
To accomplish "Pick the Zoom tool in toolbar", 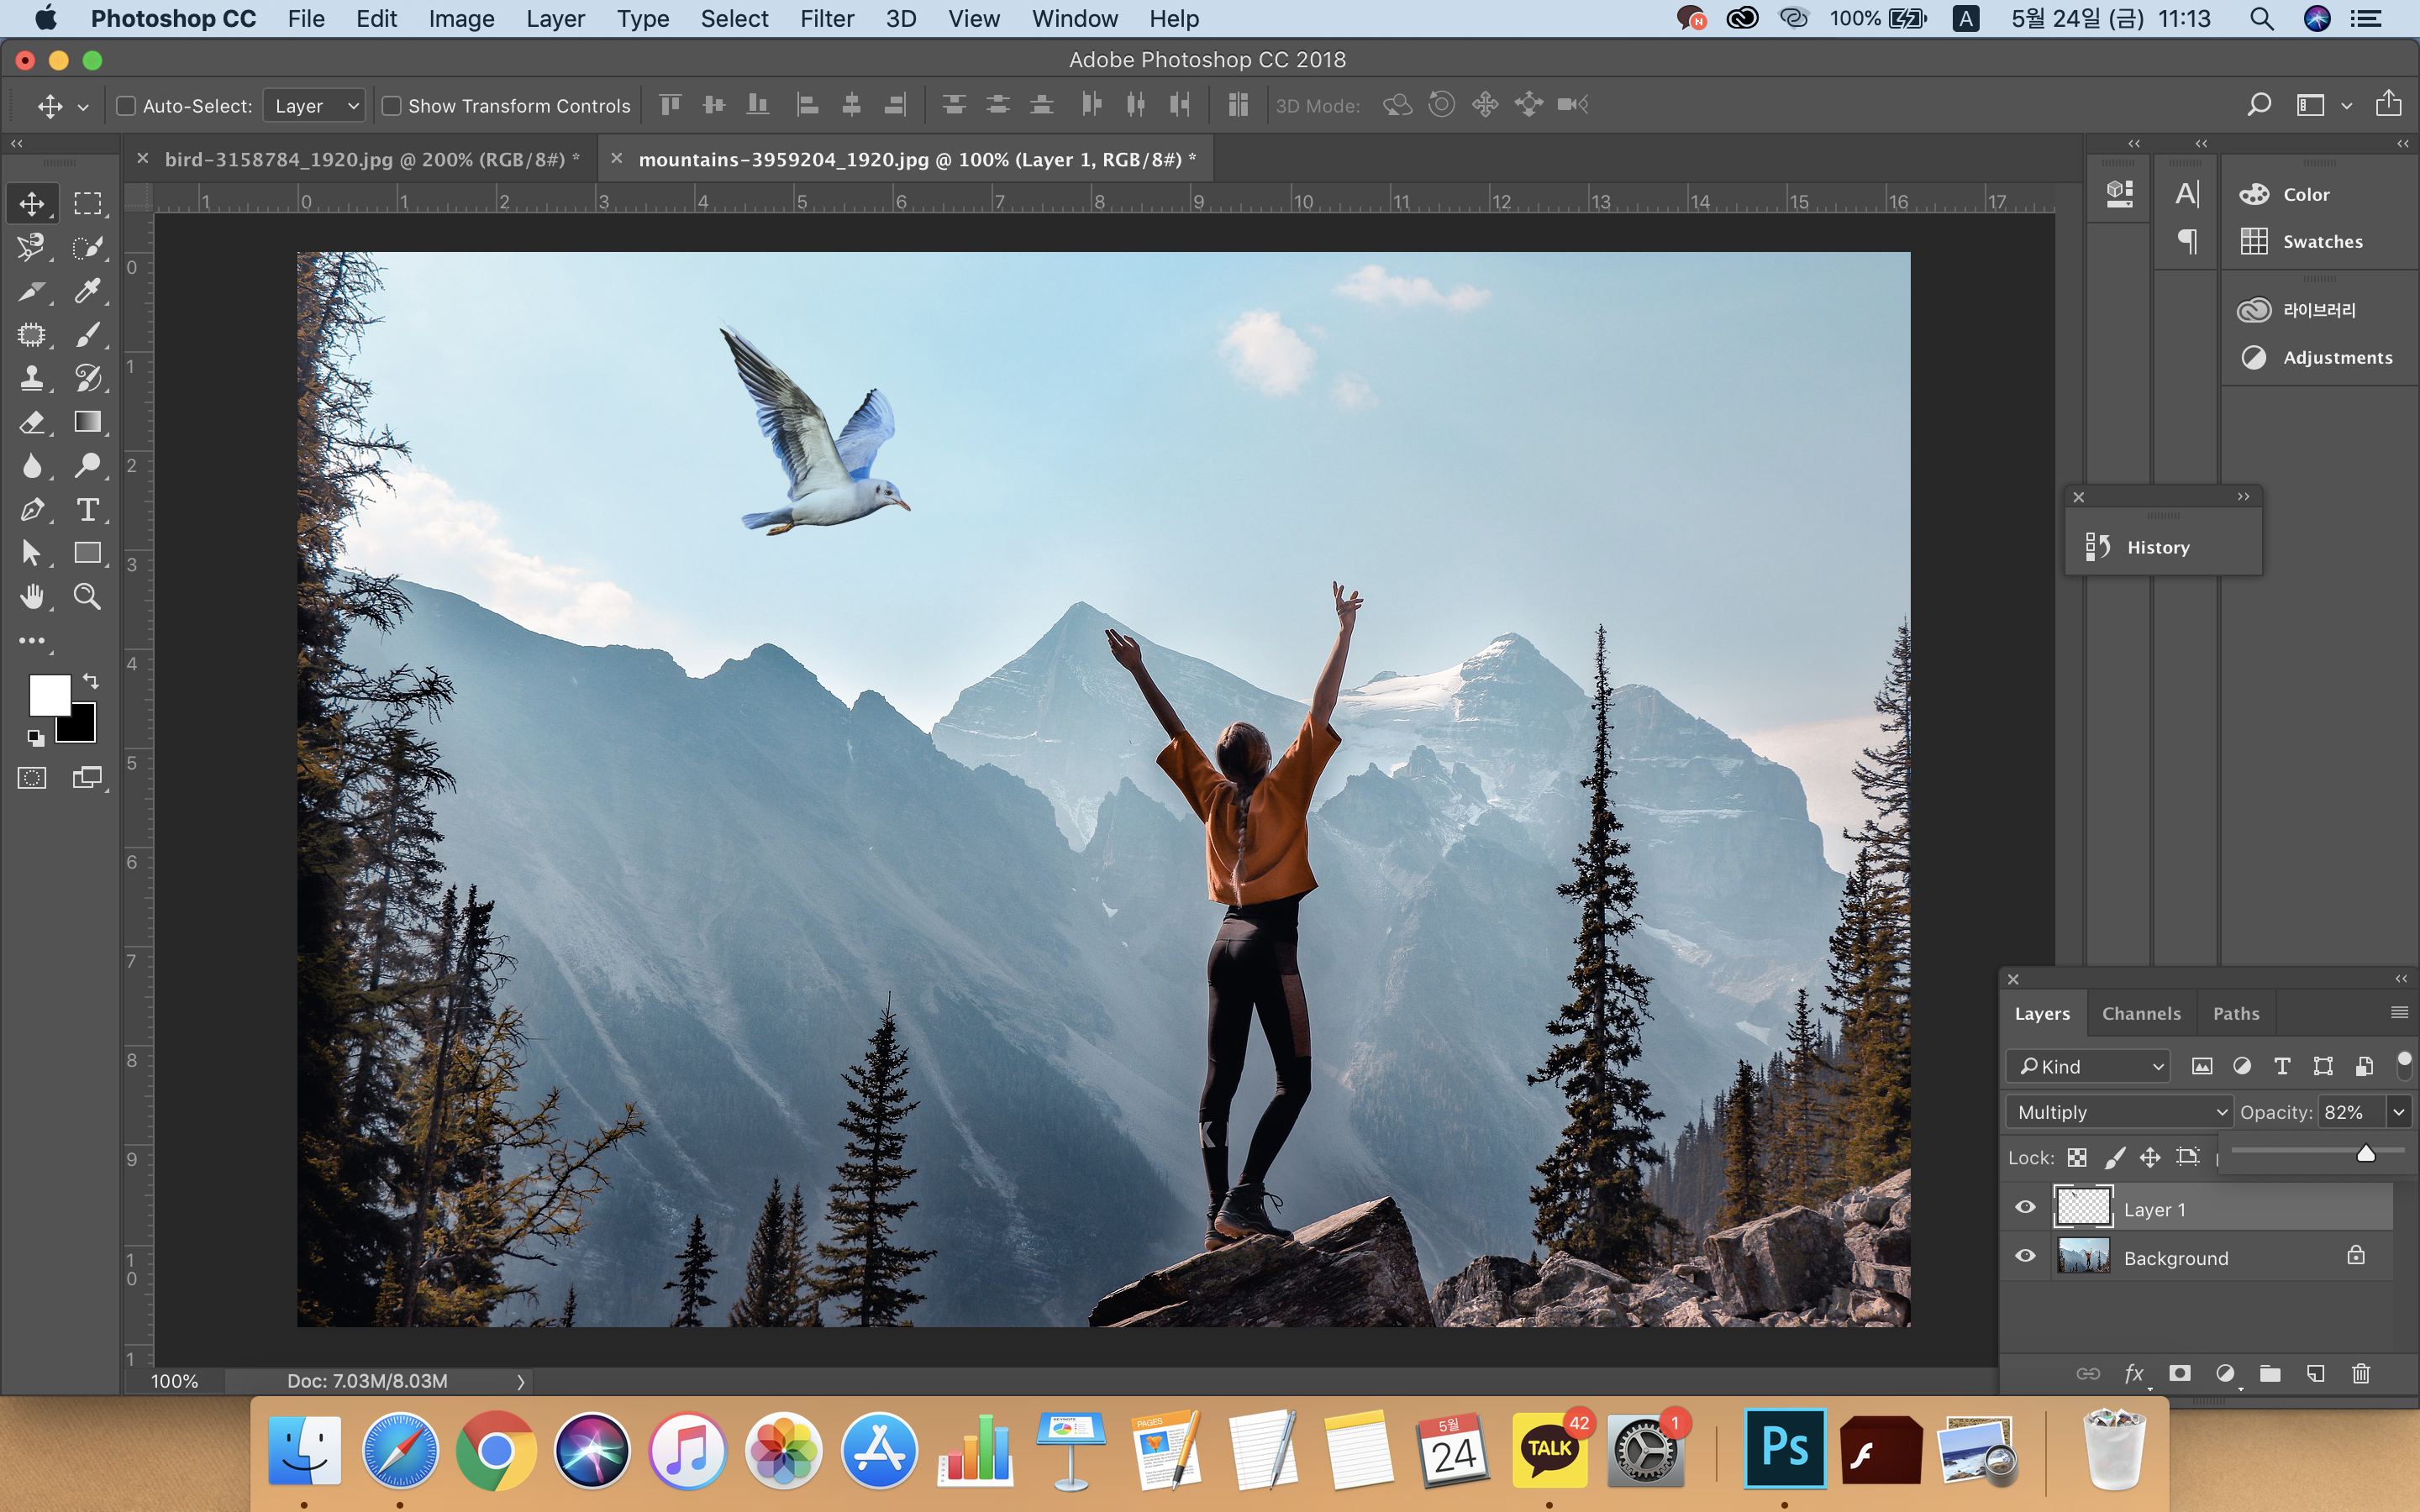I will point(88,597).
